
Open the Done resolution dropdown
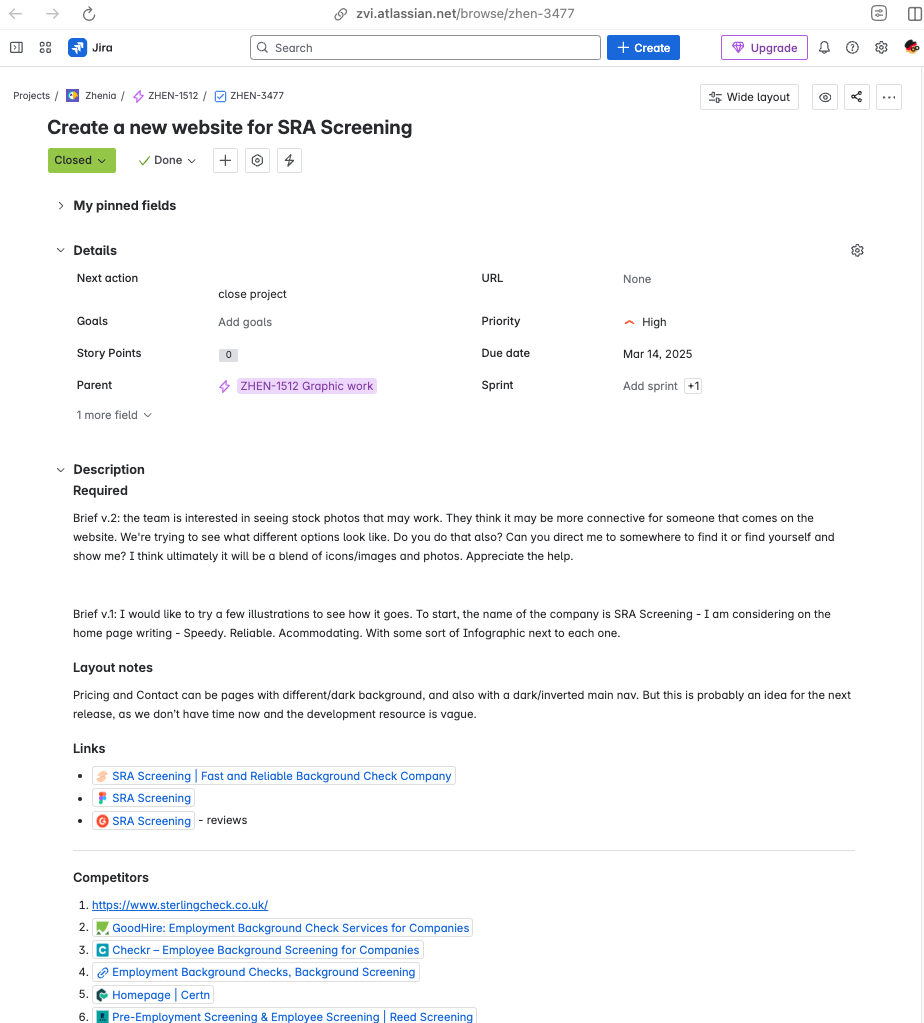click(x=167, y=160)
